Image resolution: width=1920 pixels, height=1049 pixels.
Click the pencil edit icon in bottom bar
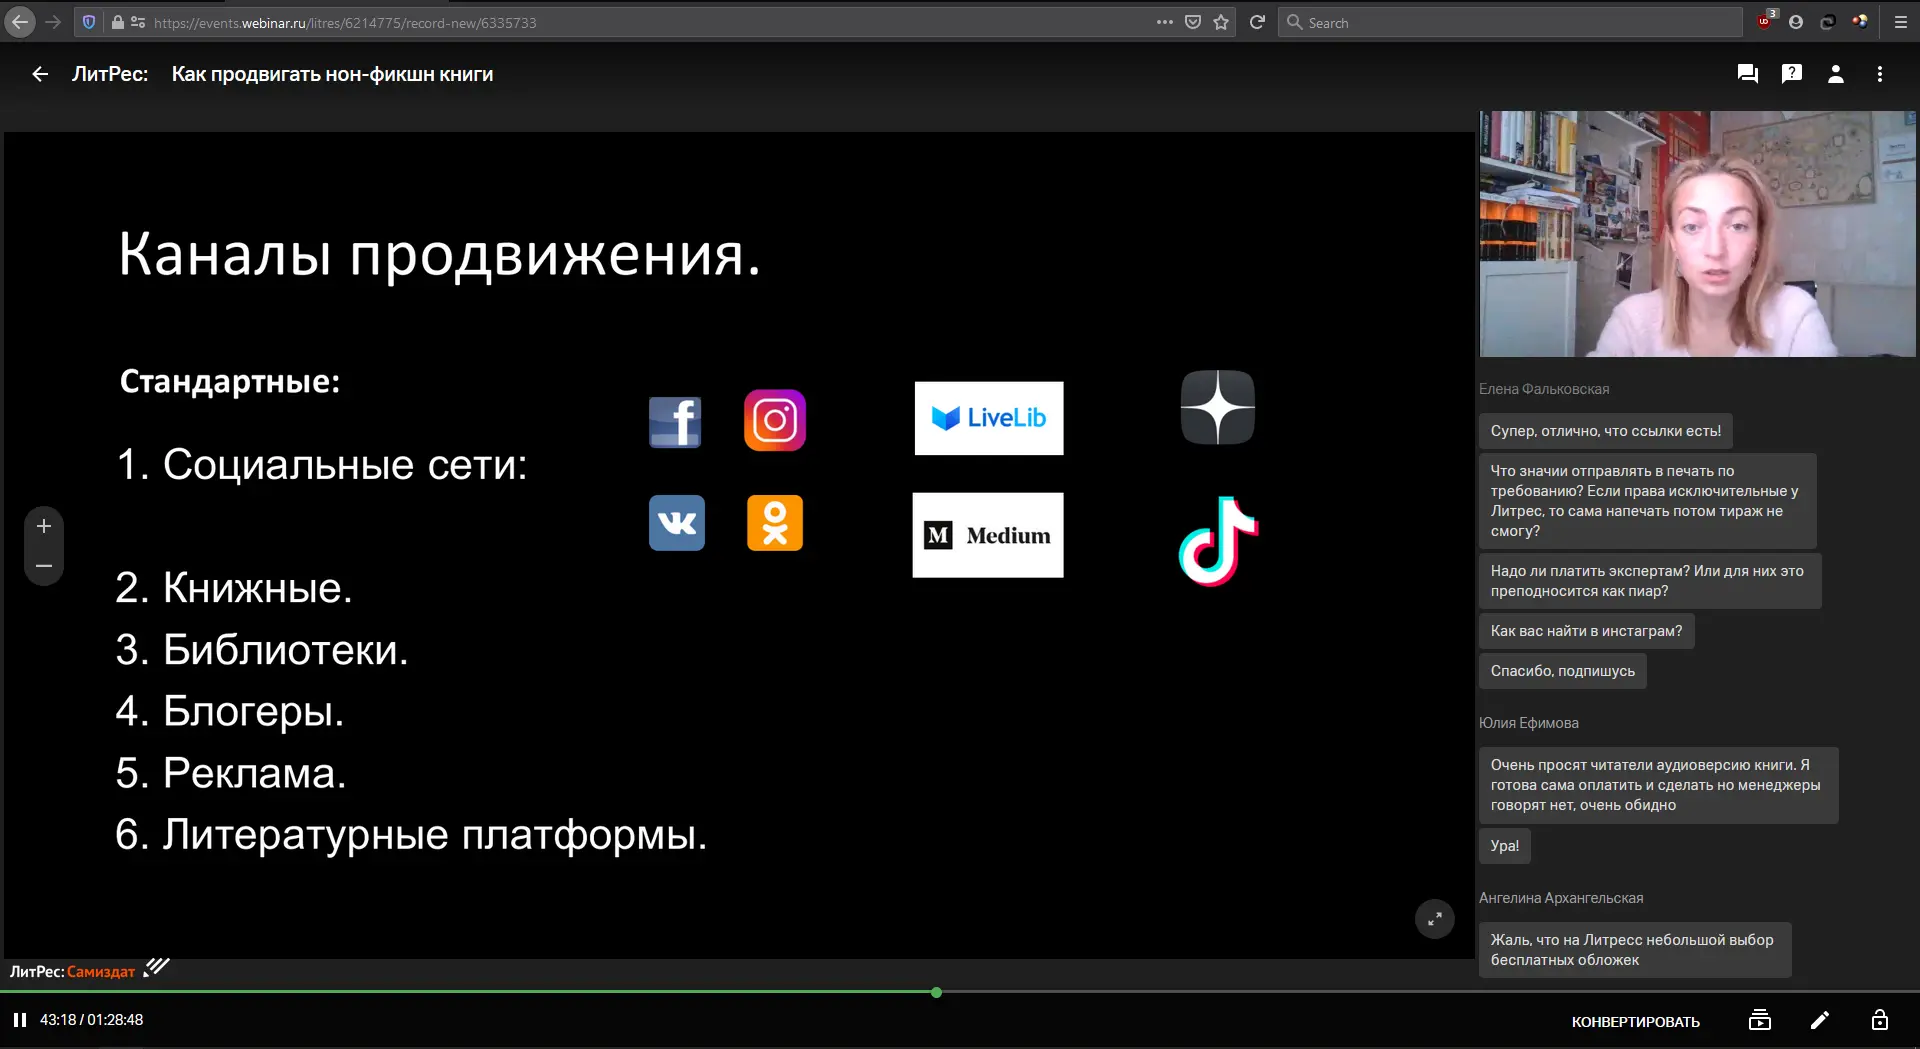point(1819,1020)
